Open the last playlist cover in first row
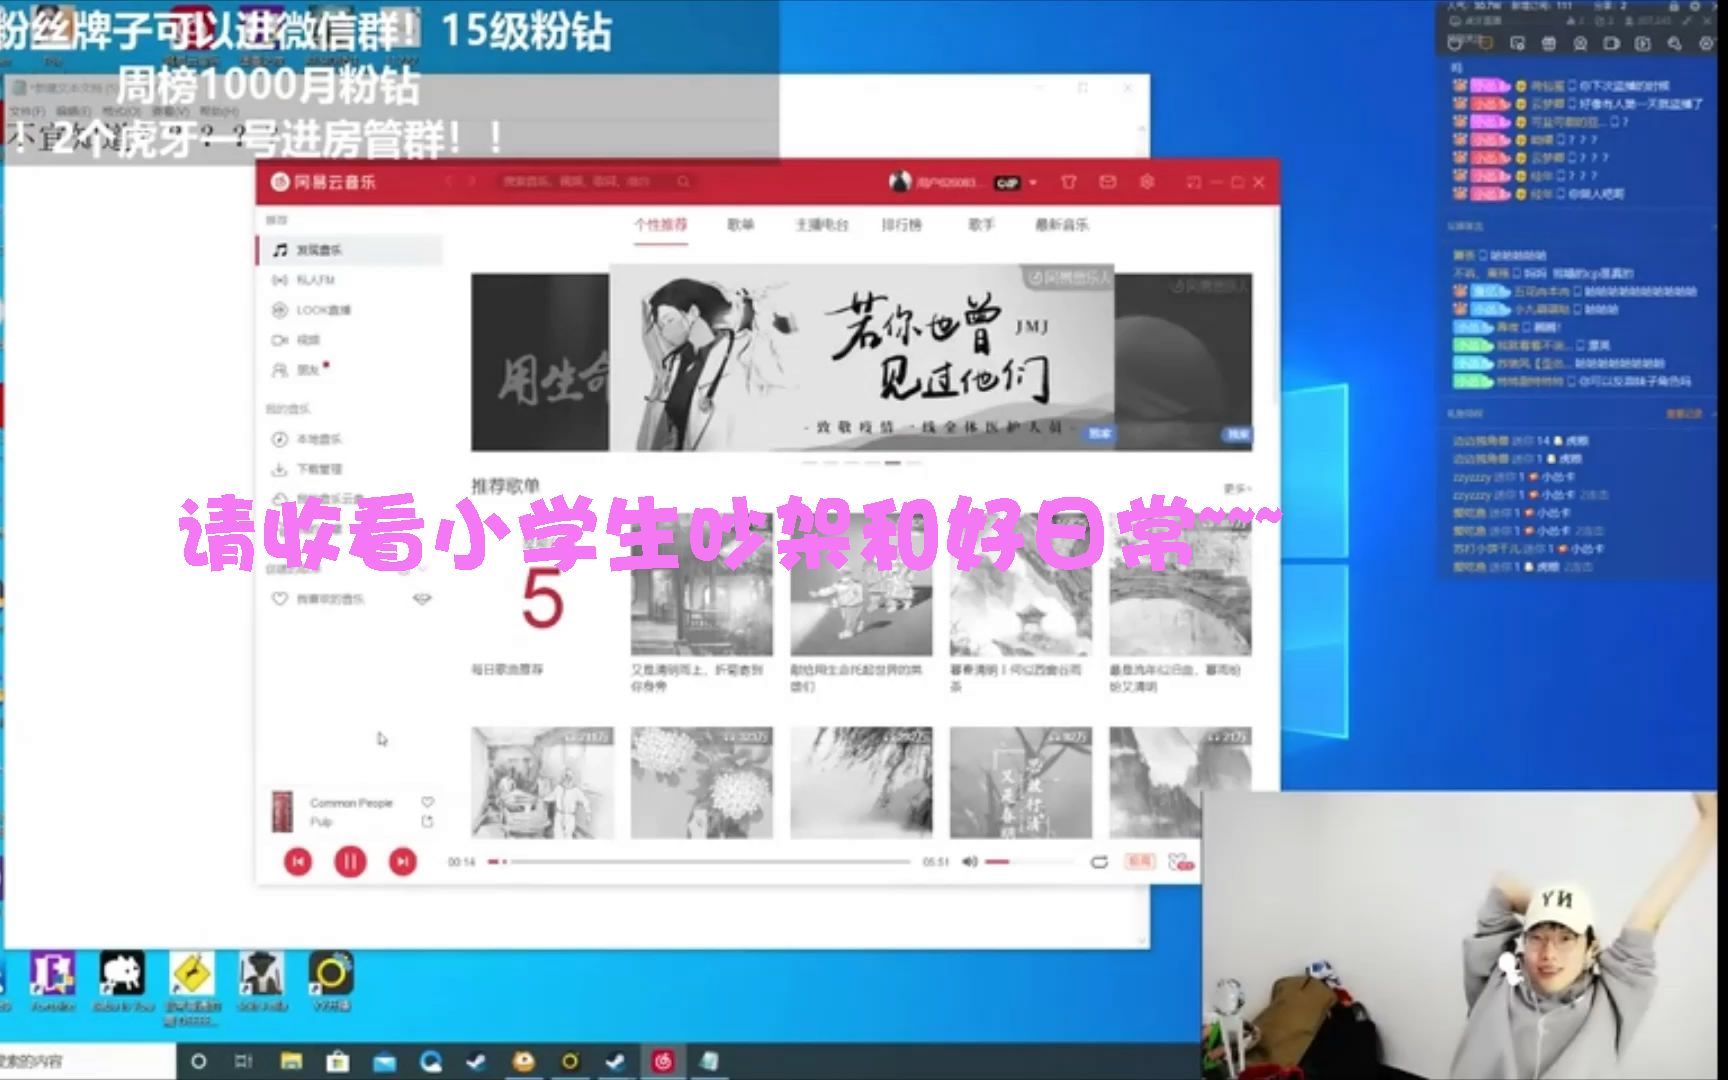 point(1181,584)
